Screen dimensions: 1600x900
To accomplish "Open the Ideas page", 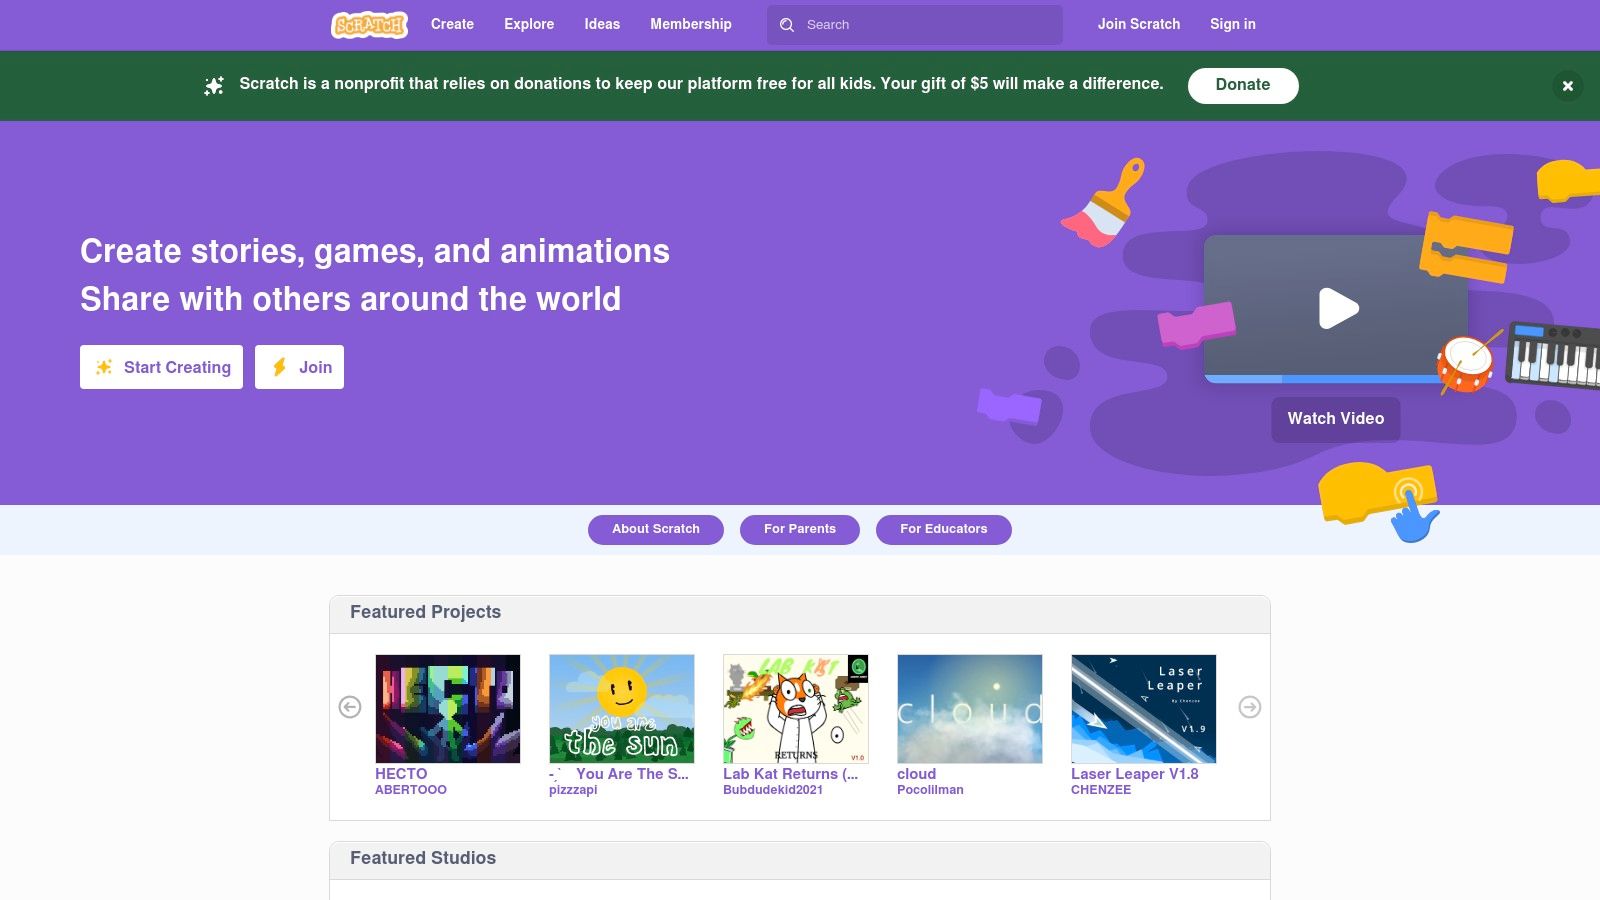I will point(602,24).
